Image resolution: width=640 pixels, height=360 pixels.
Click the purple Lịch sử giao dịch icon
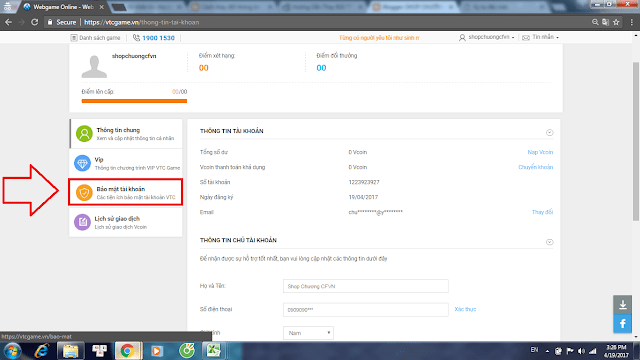pos(82,222)
